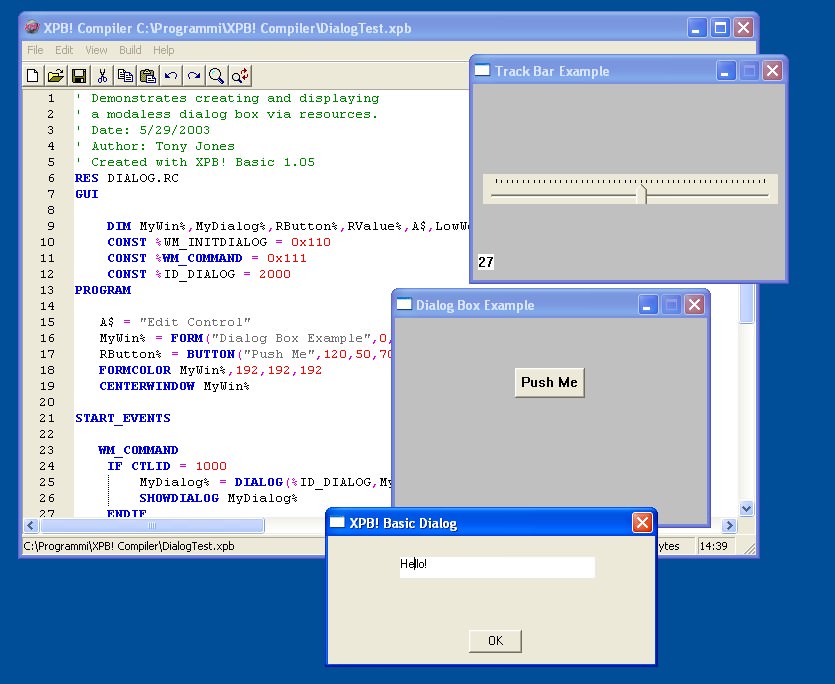835x684 pixels.
Task: Redo the edit with the toolbar arrow
Action: pyautogui.click(x=194, y=76)
